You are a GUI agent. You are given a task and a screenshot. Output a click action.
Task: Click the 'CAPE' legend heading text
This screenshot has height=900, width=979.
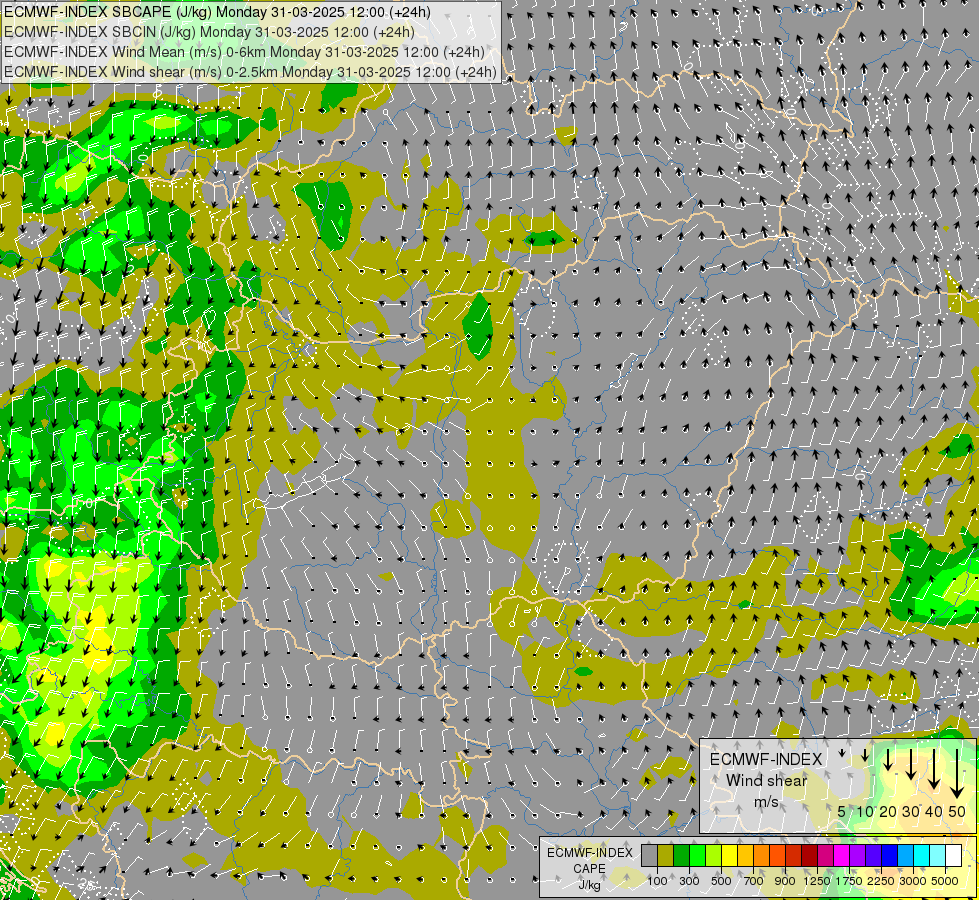[x=589, y=869]
